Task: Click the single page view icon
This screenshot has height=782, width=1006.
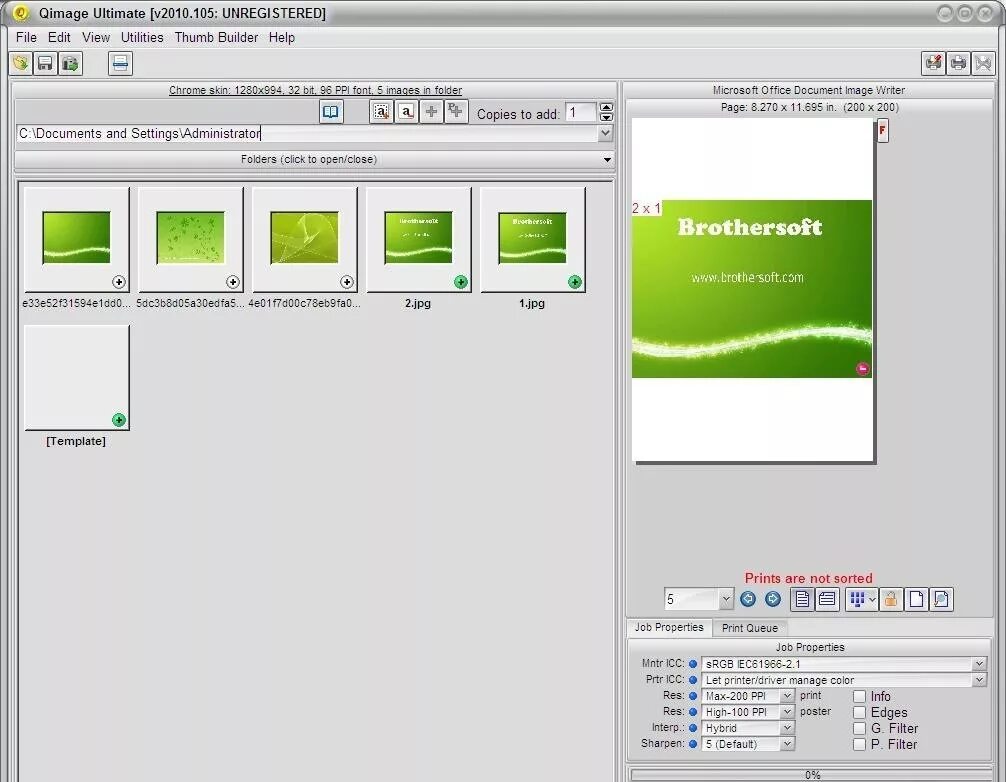Action: pos(802,599)
